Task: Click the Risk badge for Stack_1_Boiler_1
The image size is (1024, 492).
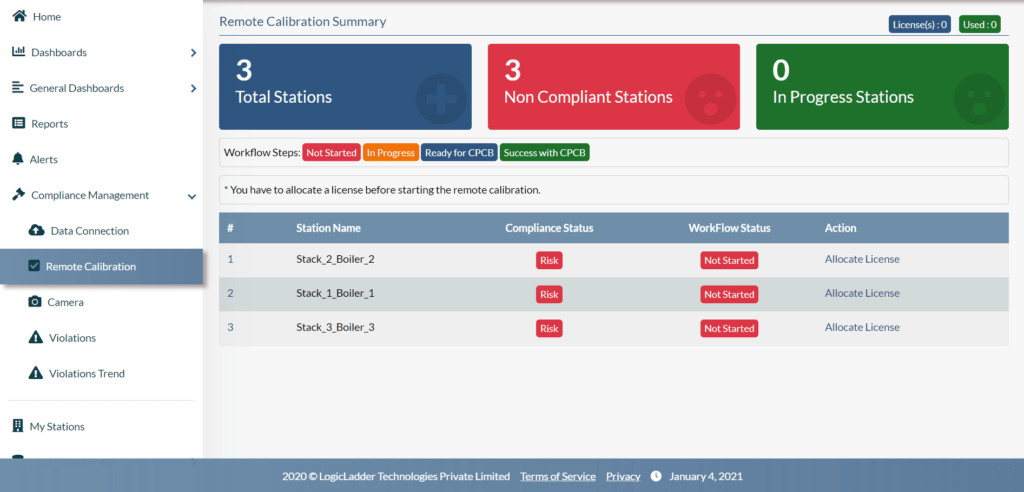Action: pos(549,294)
